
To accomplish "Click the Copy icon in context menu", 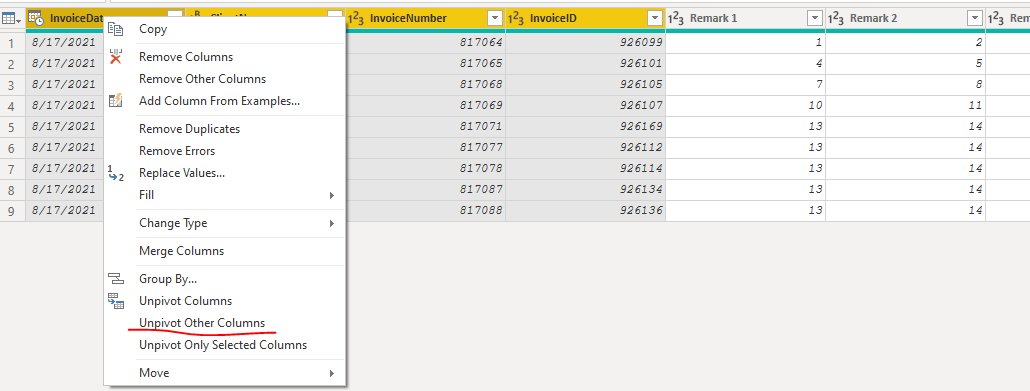I will click(x=116, y=28).
